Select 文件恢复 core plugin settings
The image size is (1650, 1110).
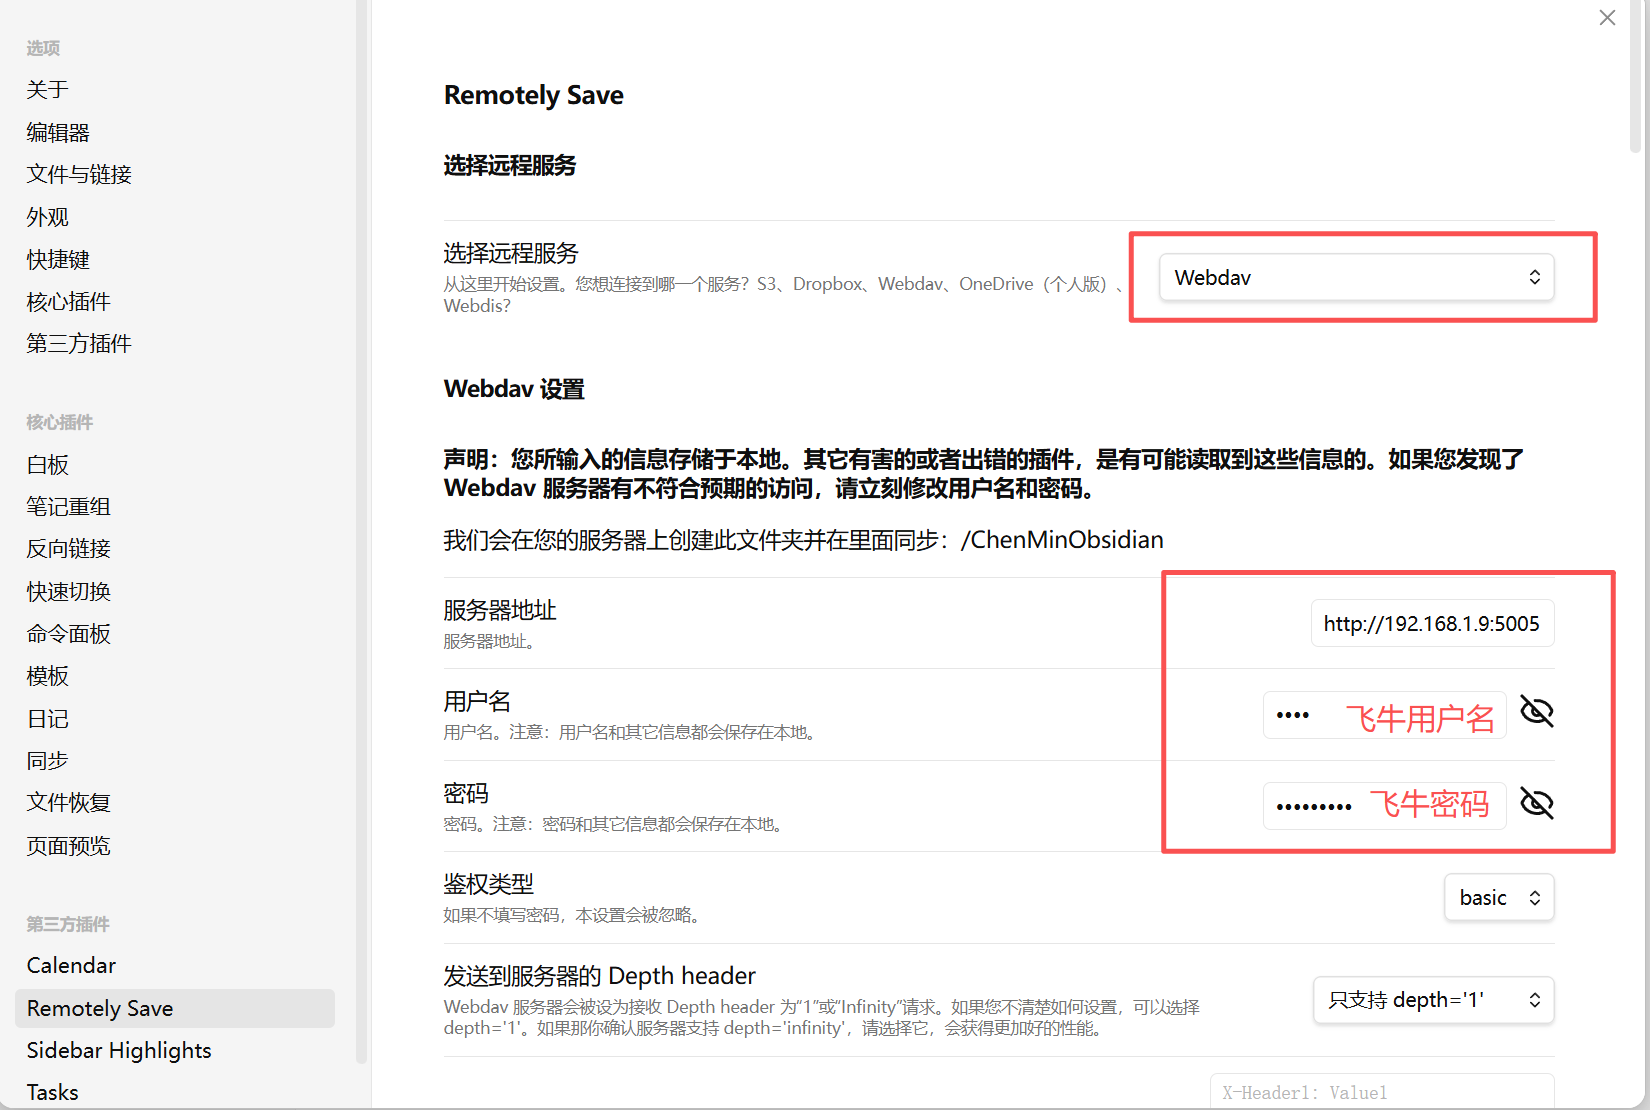pyautogui.click(x=68, y=803)
